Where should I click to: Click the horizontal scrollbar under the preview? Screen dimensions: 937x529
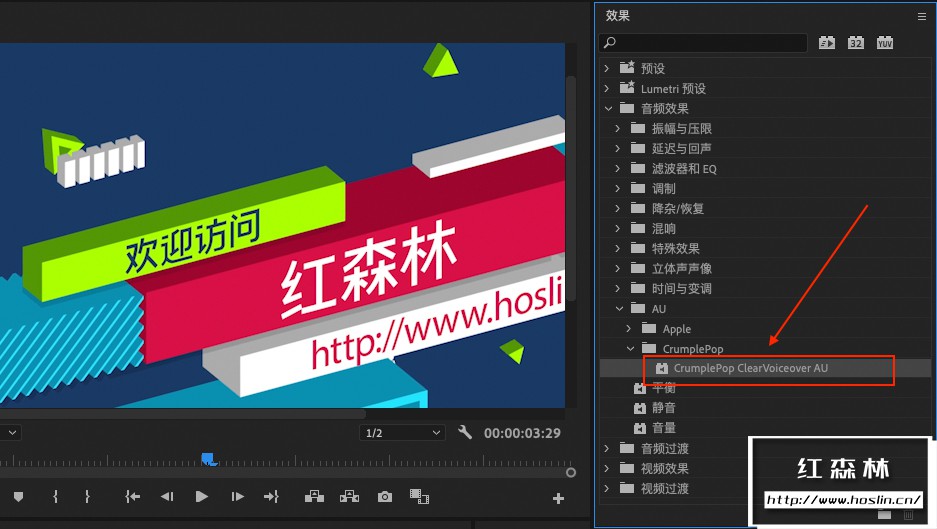point(183,414)
